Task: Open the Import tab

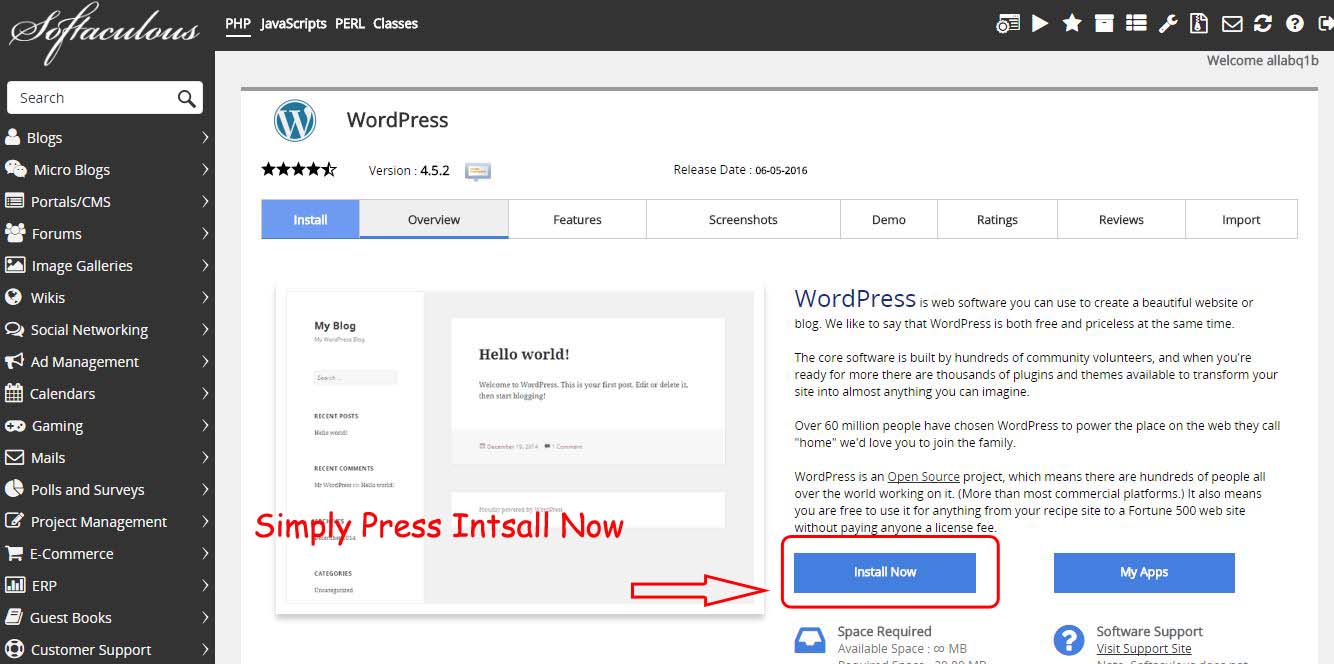Action: pos(1241,219)
